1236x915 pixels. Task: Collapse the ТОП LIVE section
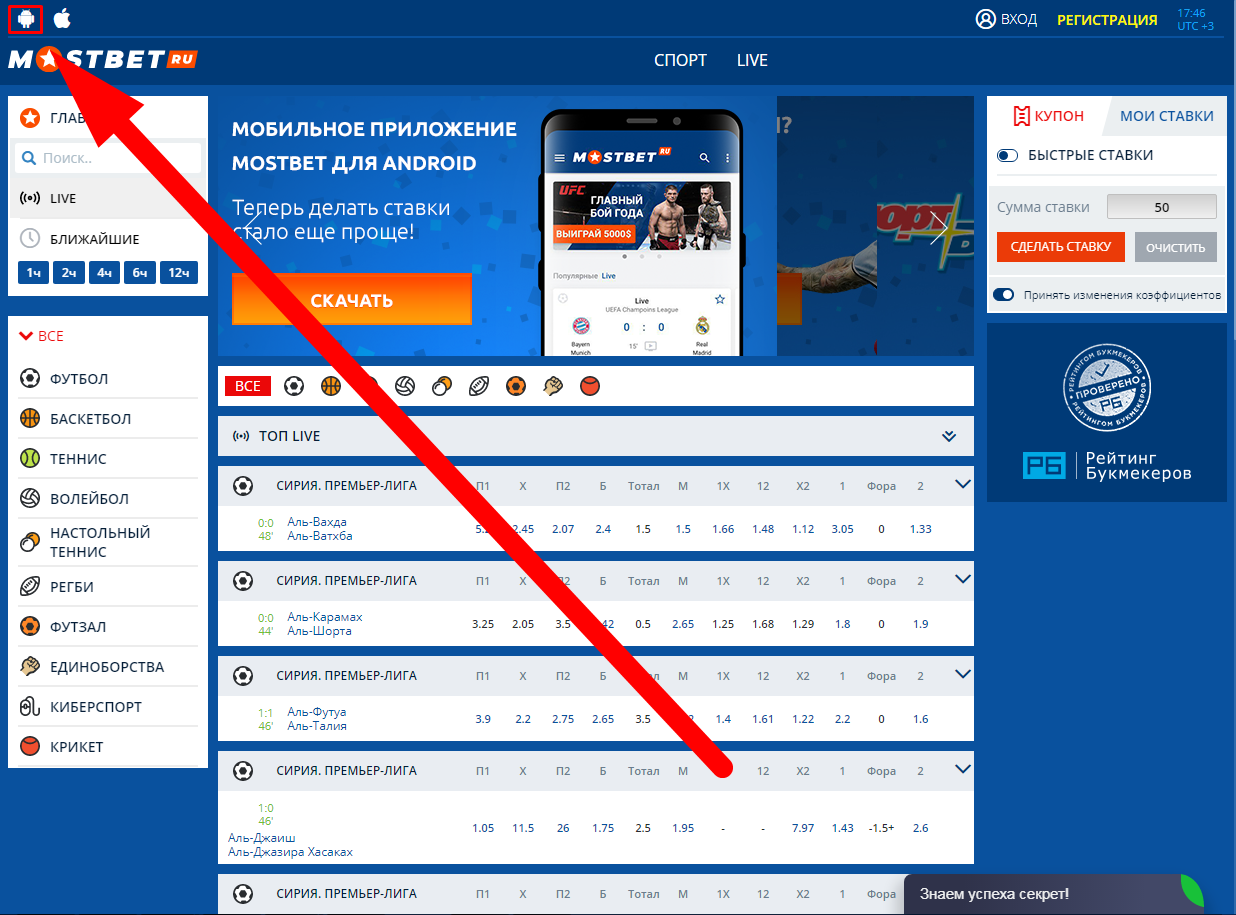point(949,436)
